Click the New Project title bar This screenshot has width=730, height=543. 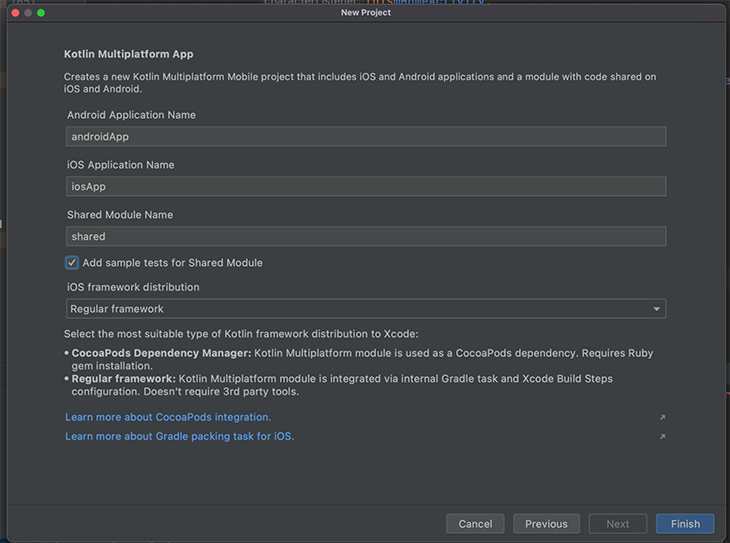[365, 13]
